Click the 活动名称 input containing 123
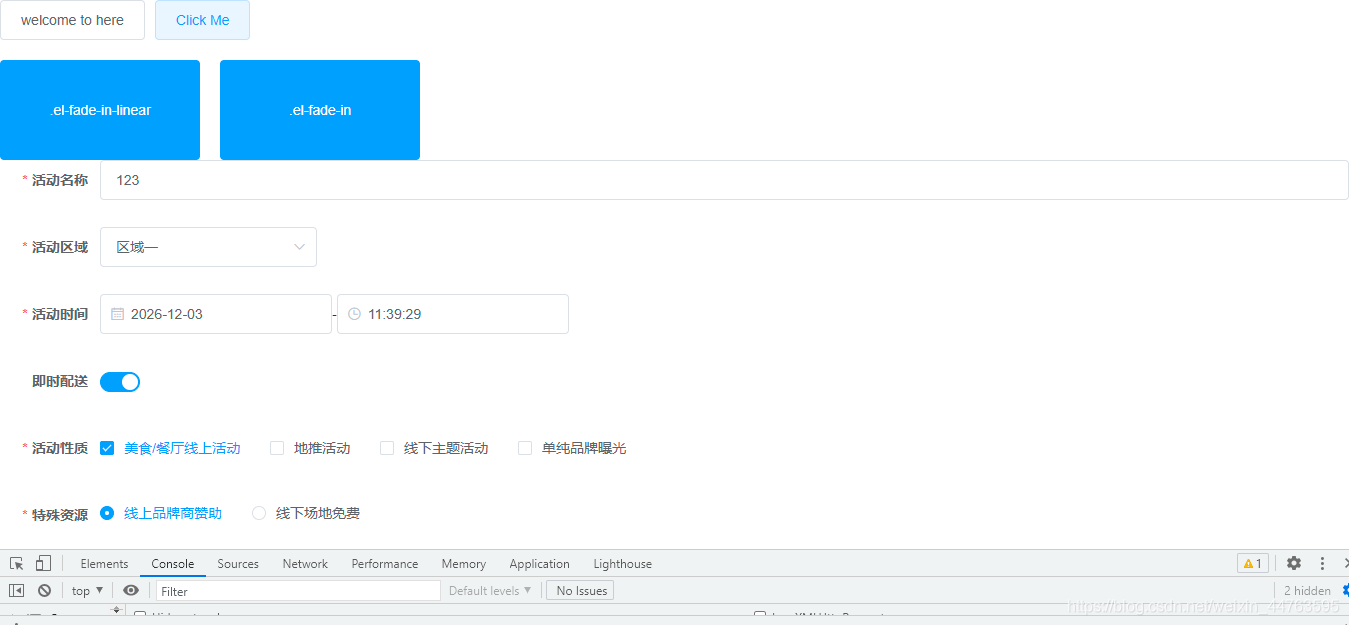Screen dimensions: 1349x625 click(724, 180)
